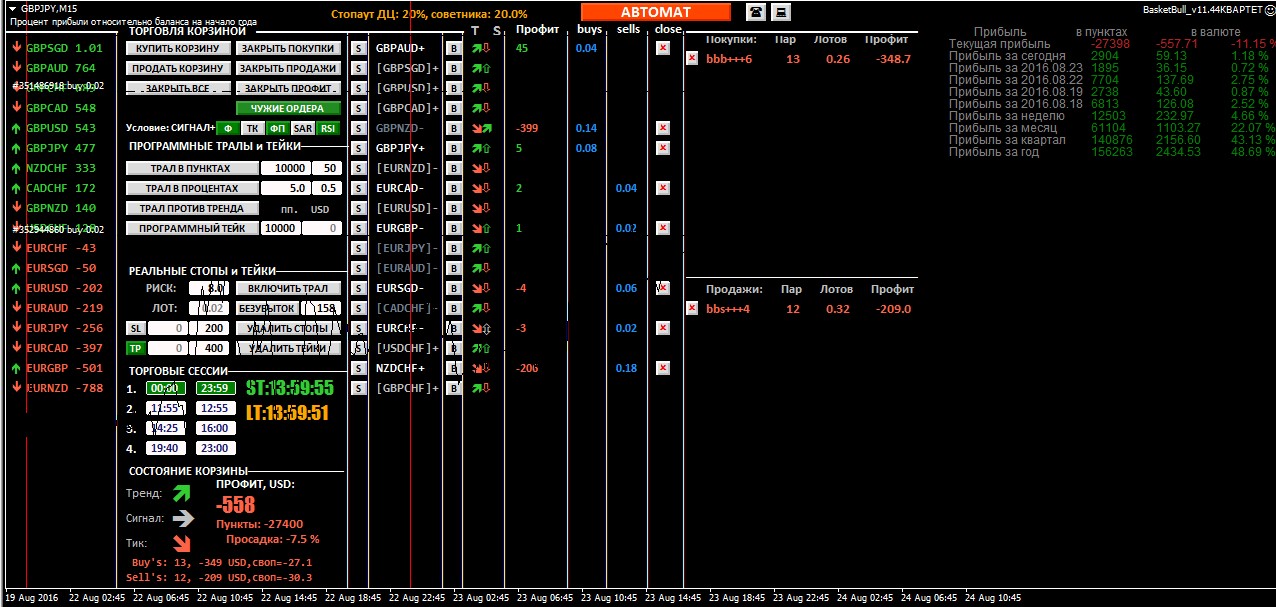
Task: Click the computer icon beside the telephone
Action: pyautogui.click(x=781, y=12)
